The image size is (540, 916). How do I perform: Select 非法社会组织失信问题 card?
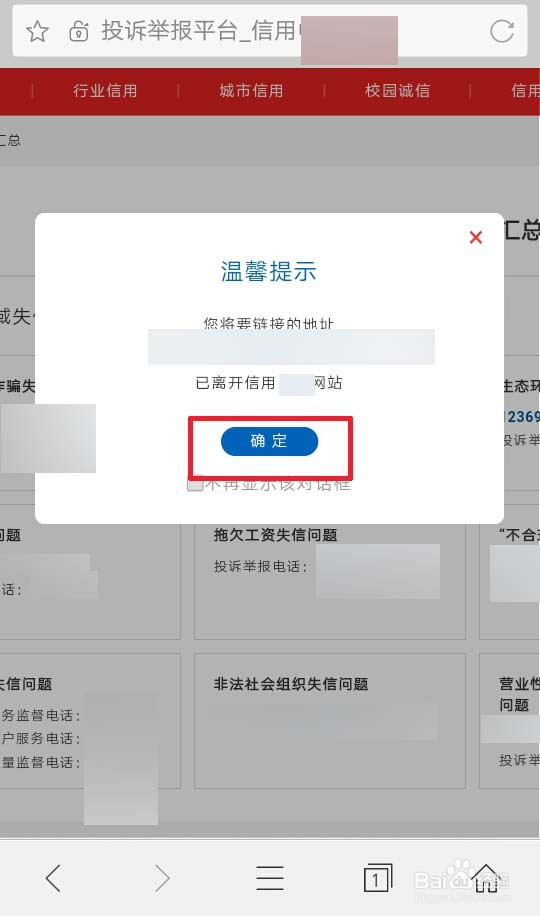[x=330, y=721]
